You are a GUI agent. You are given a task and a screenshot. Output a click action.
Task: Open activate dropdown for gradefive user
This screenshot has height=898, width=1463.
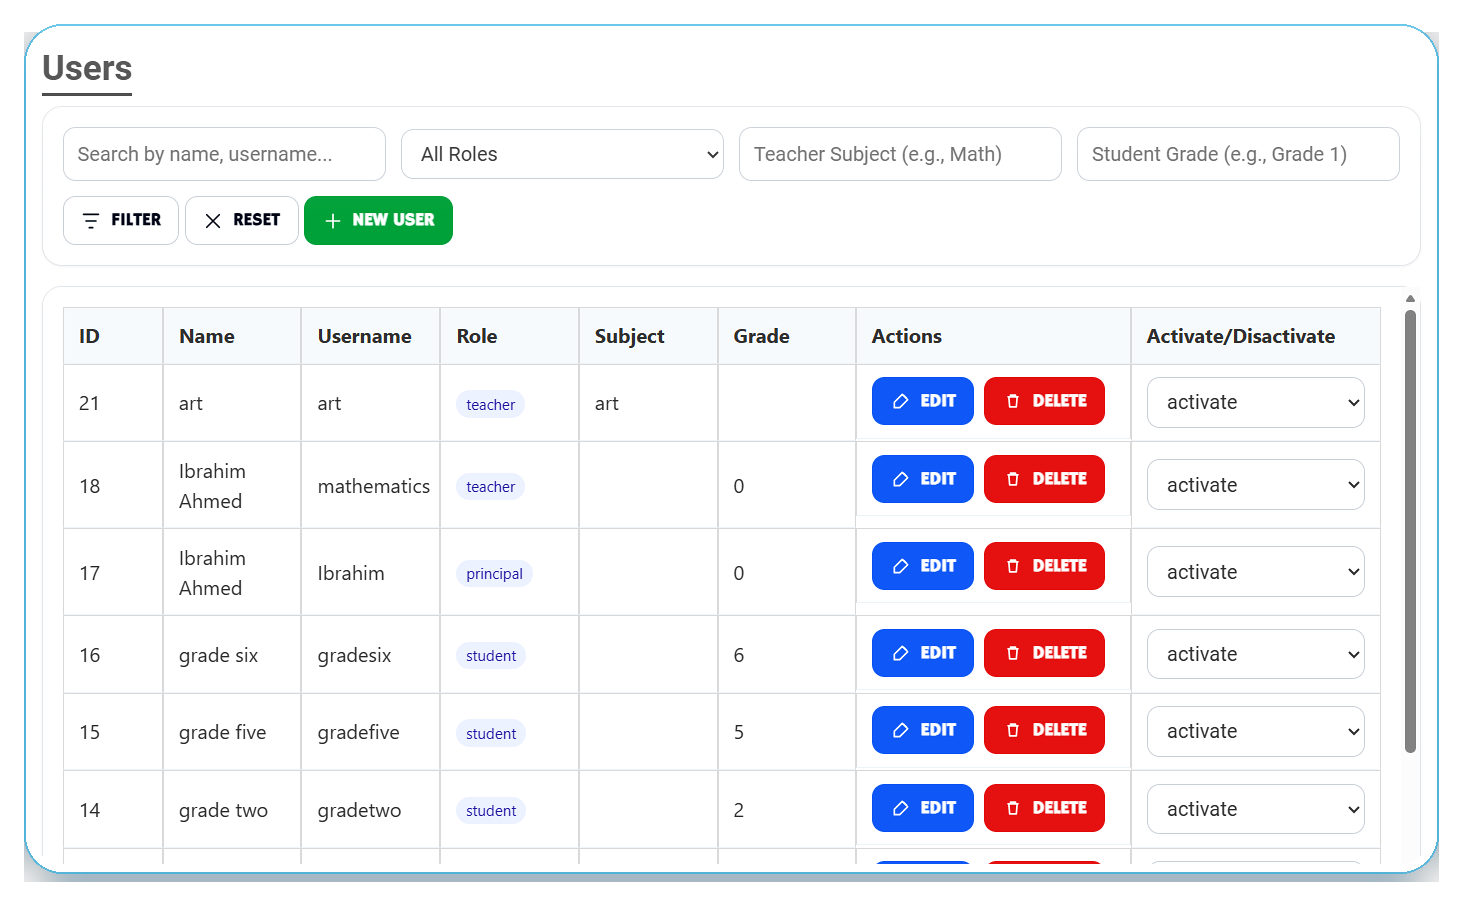pyautogui.click(x=1255, y=731)
